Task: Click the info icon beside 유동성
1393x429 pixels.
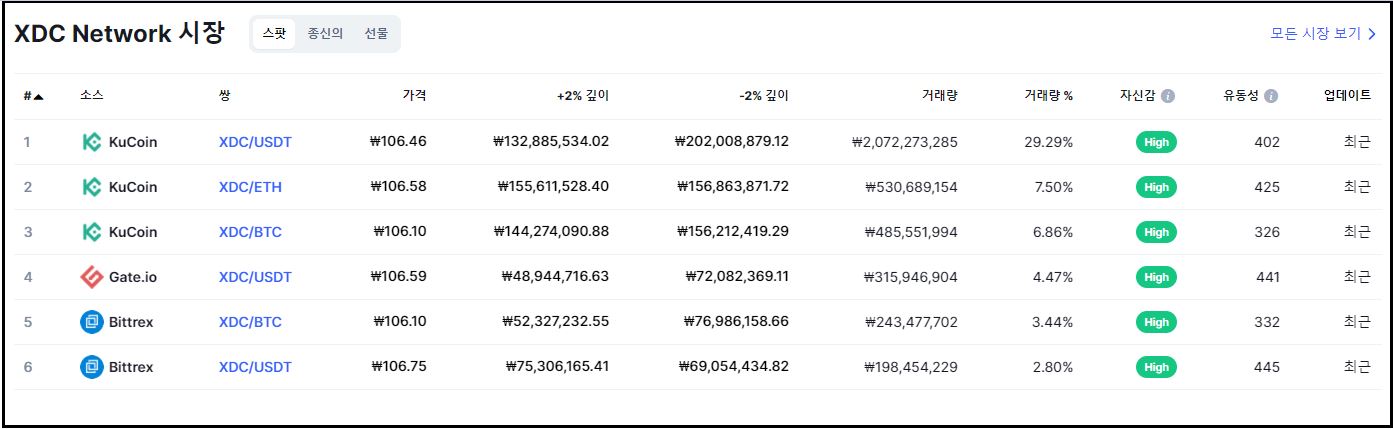Action: coord(1271,97)
